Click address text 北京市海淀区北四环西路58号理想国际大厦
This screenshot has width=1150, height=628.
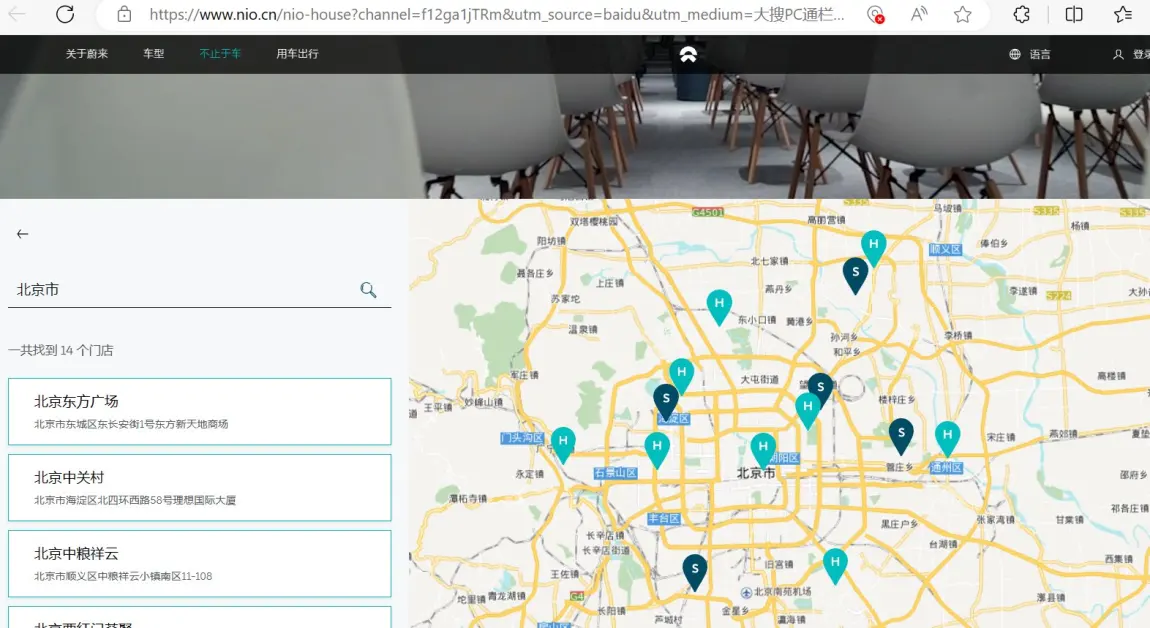(135, 500)
